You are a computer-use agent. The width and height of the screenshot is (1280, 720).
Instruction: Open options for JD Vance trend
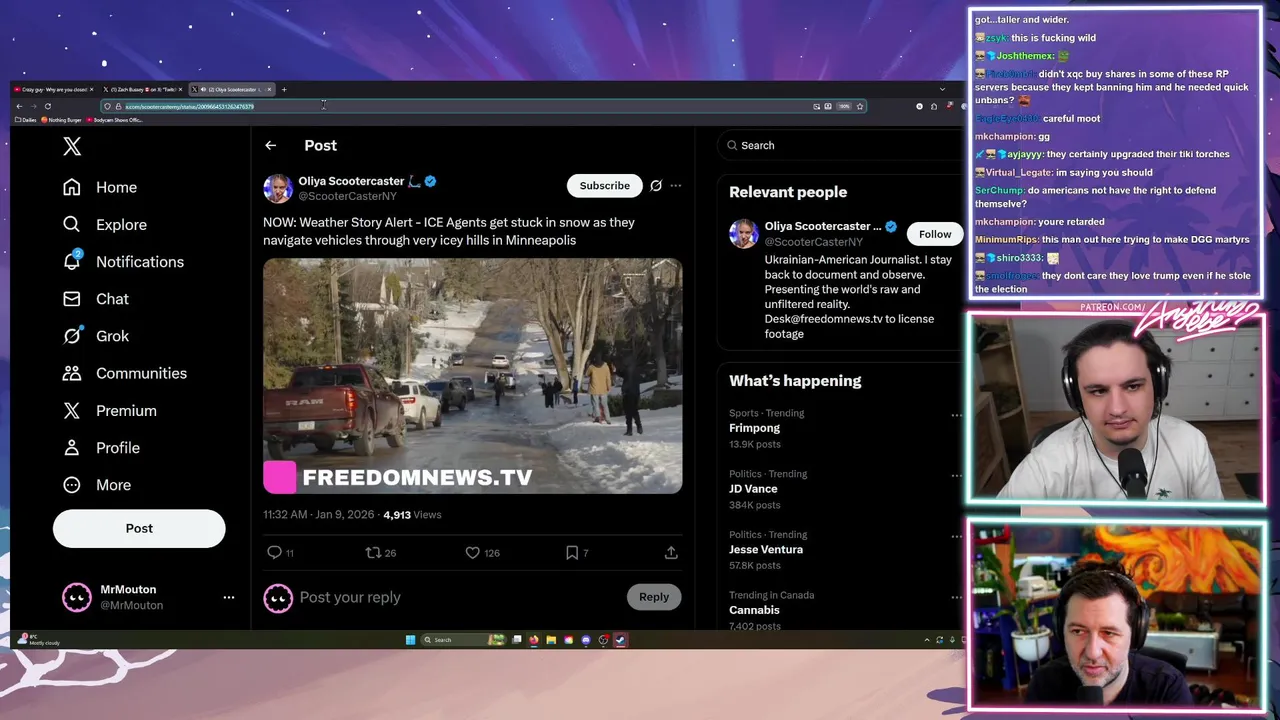tap(956, 476)
